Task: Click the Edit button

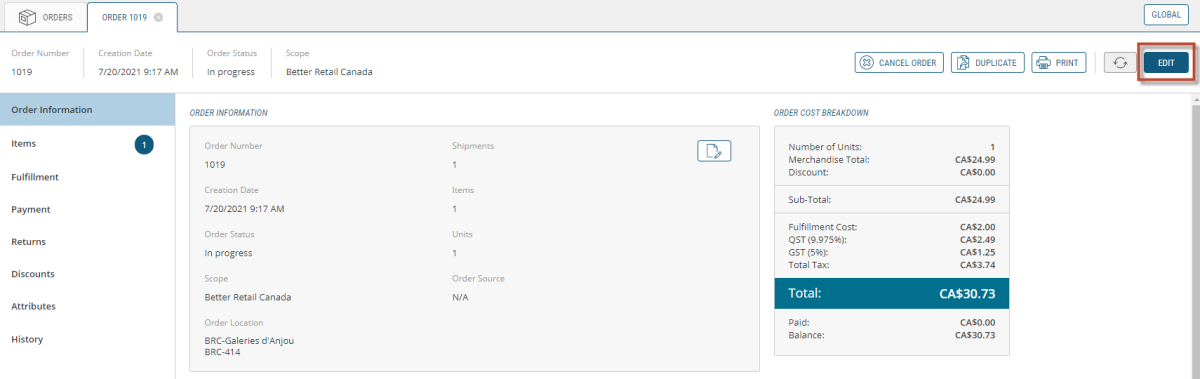Action: click(1166, 62)
